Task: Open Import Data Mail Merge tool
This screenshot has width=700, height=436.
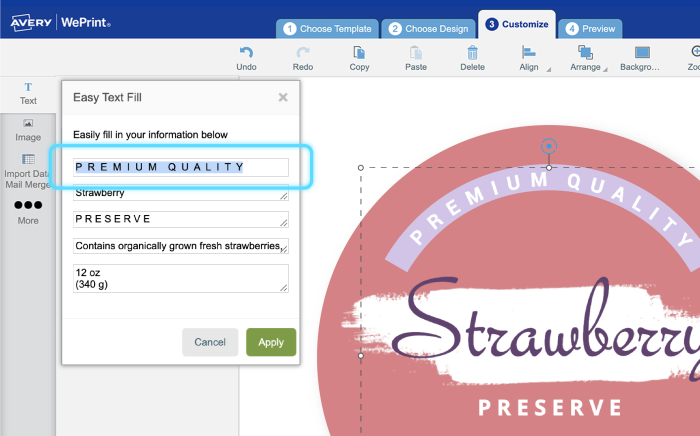Action: pos(28,167)
